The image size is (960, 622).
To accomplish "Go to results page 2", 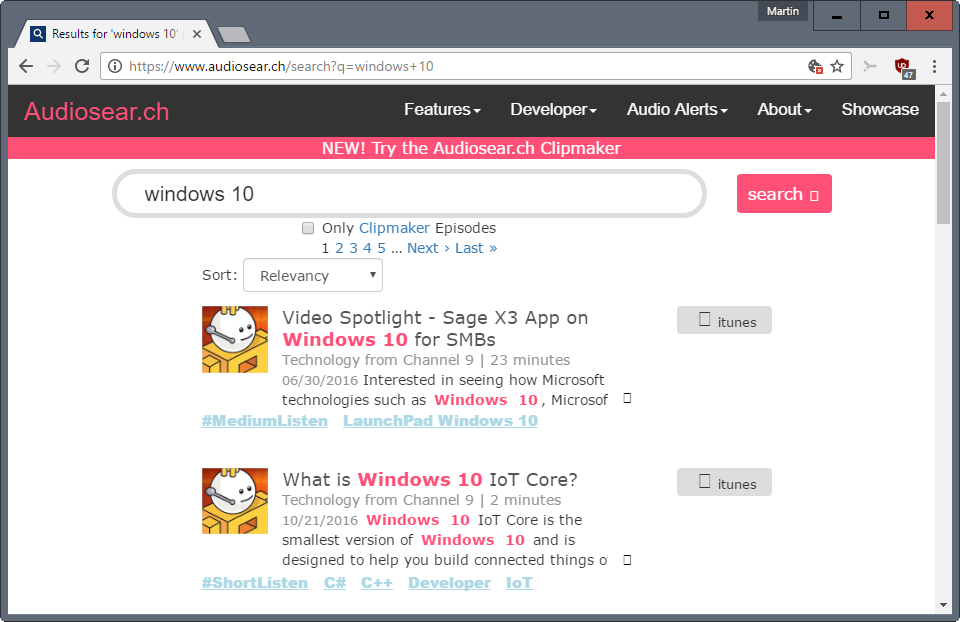I will pos(339,249).
